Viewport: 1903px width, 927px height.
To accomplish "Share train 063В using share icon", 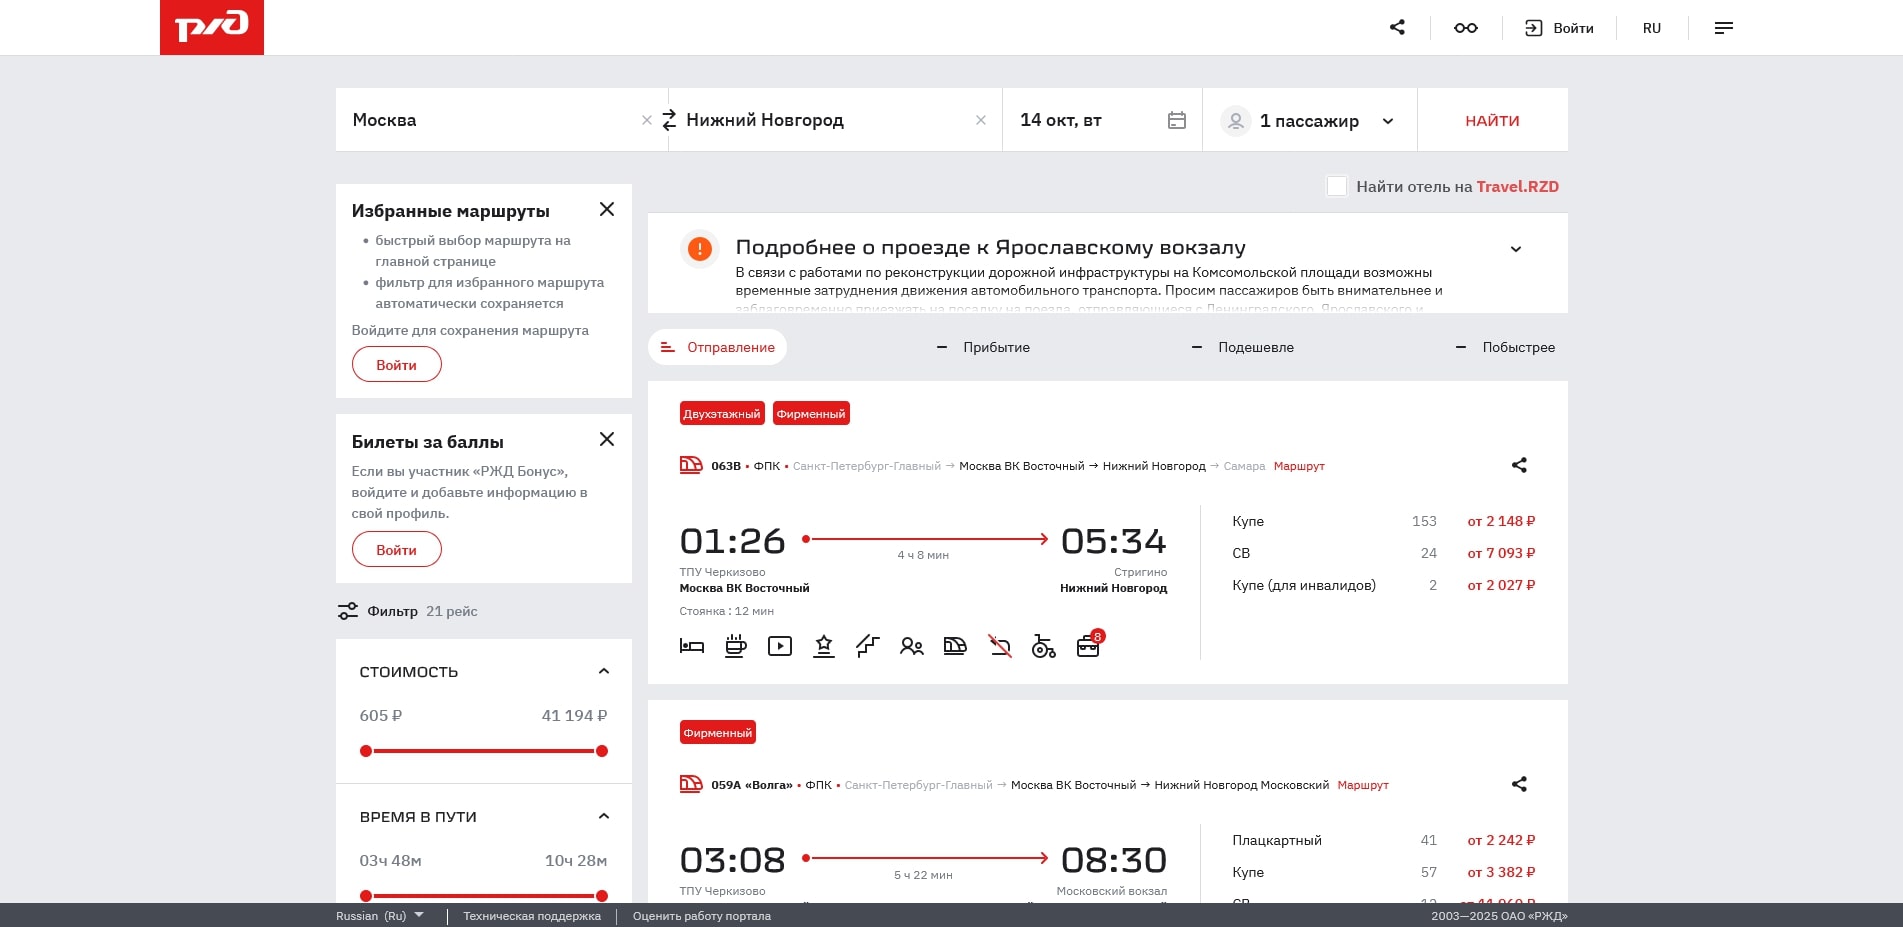I will (x=1519, y=465).
